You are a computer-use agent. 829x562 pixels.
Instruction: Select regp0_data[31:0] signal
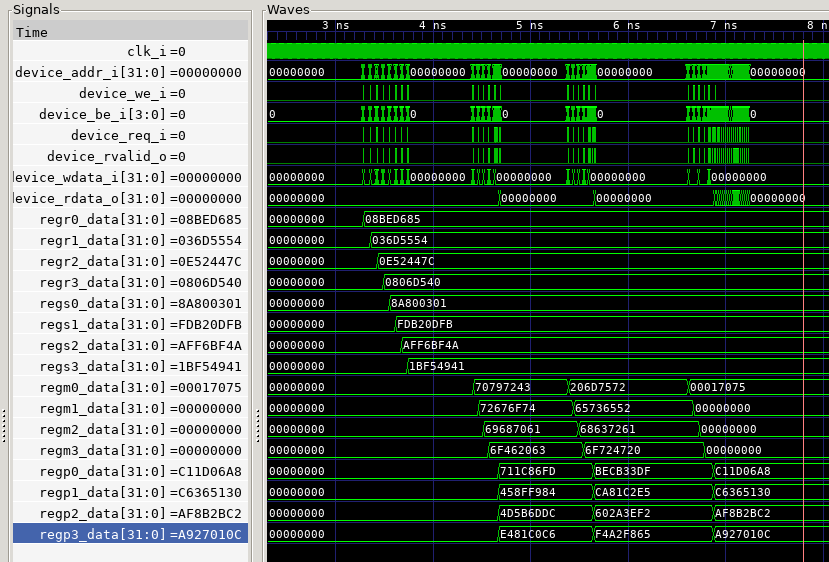[130, 471]
